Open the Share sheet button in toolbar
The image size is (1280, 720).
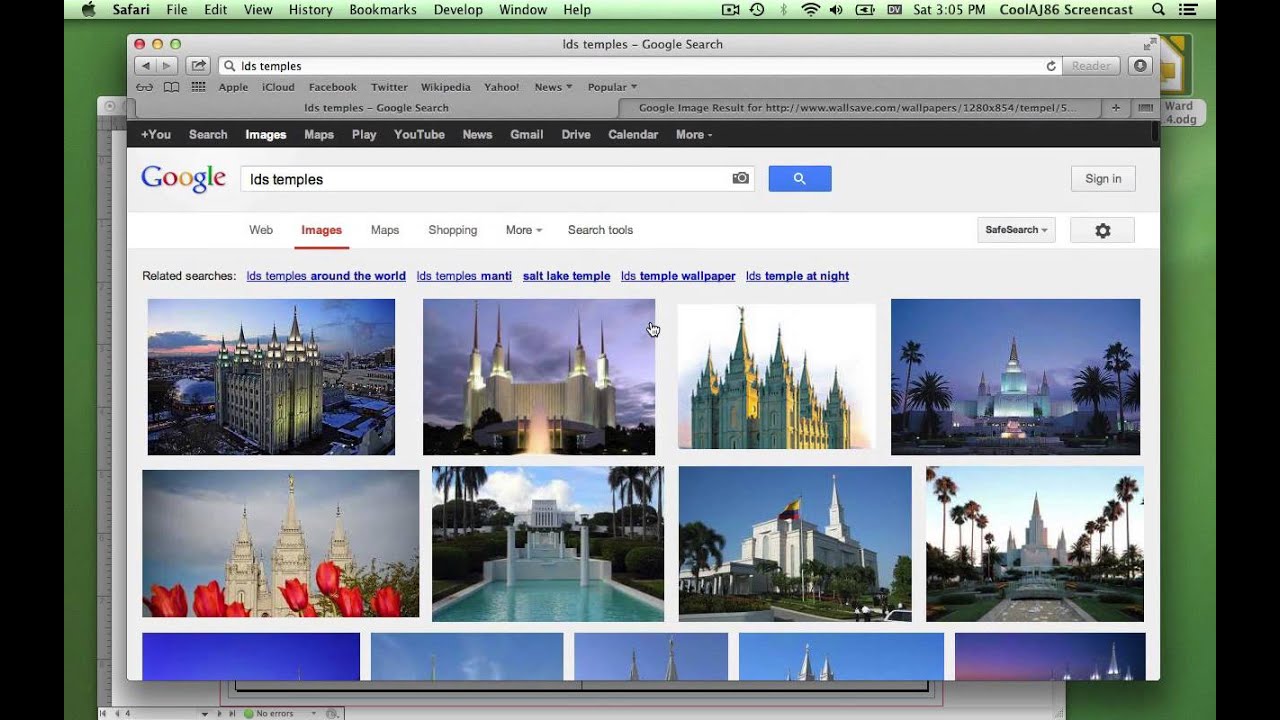(198, 66)
